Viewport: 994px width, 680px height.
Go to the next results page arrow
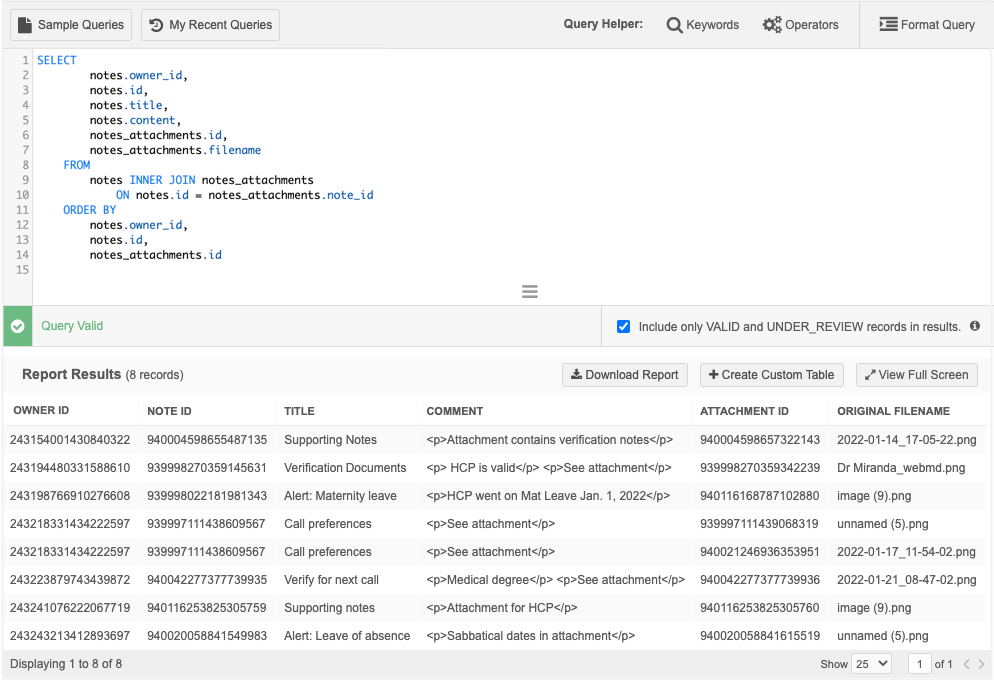coord(981,664)
